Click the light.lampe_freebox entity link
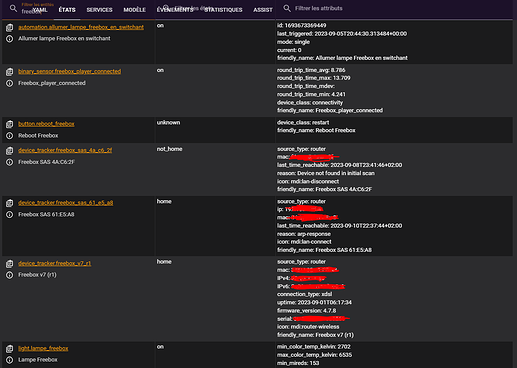Screen dimensions: 517x368 coord(43,348)
